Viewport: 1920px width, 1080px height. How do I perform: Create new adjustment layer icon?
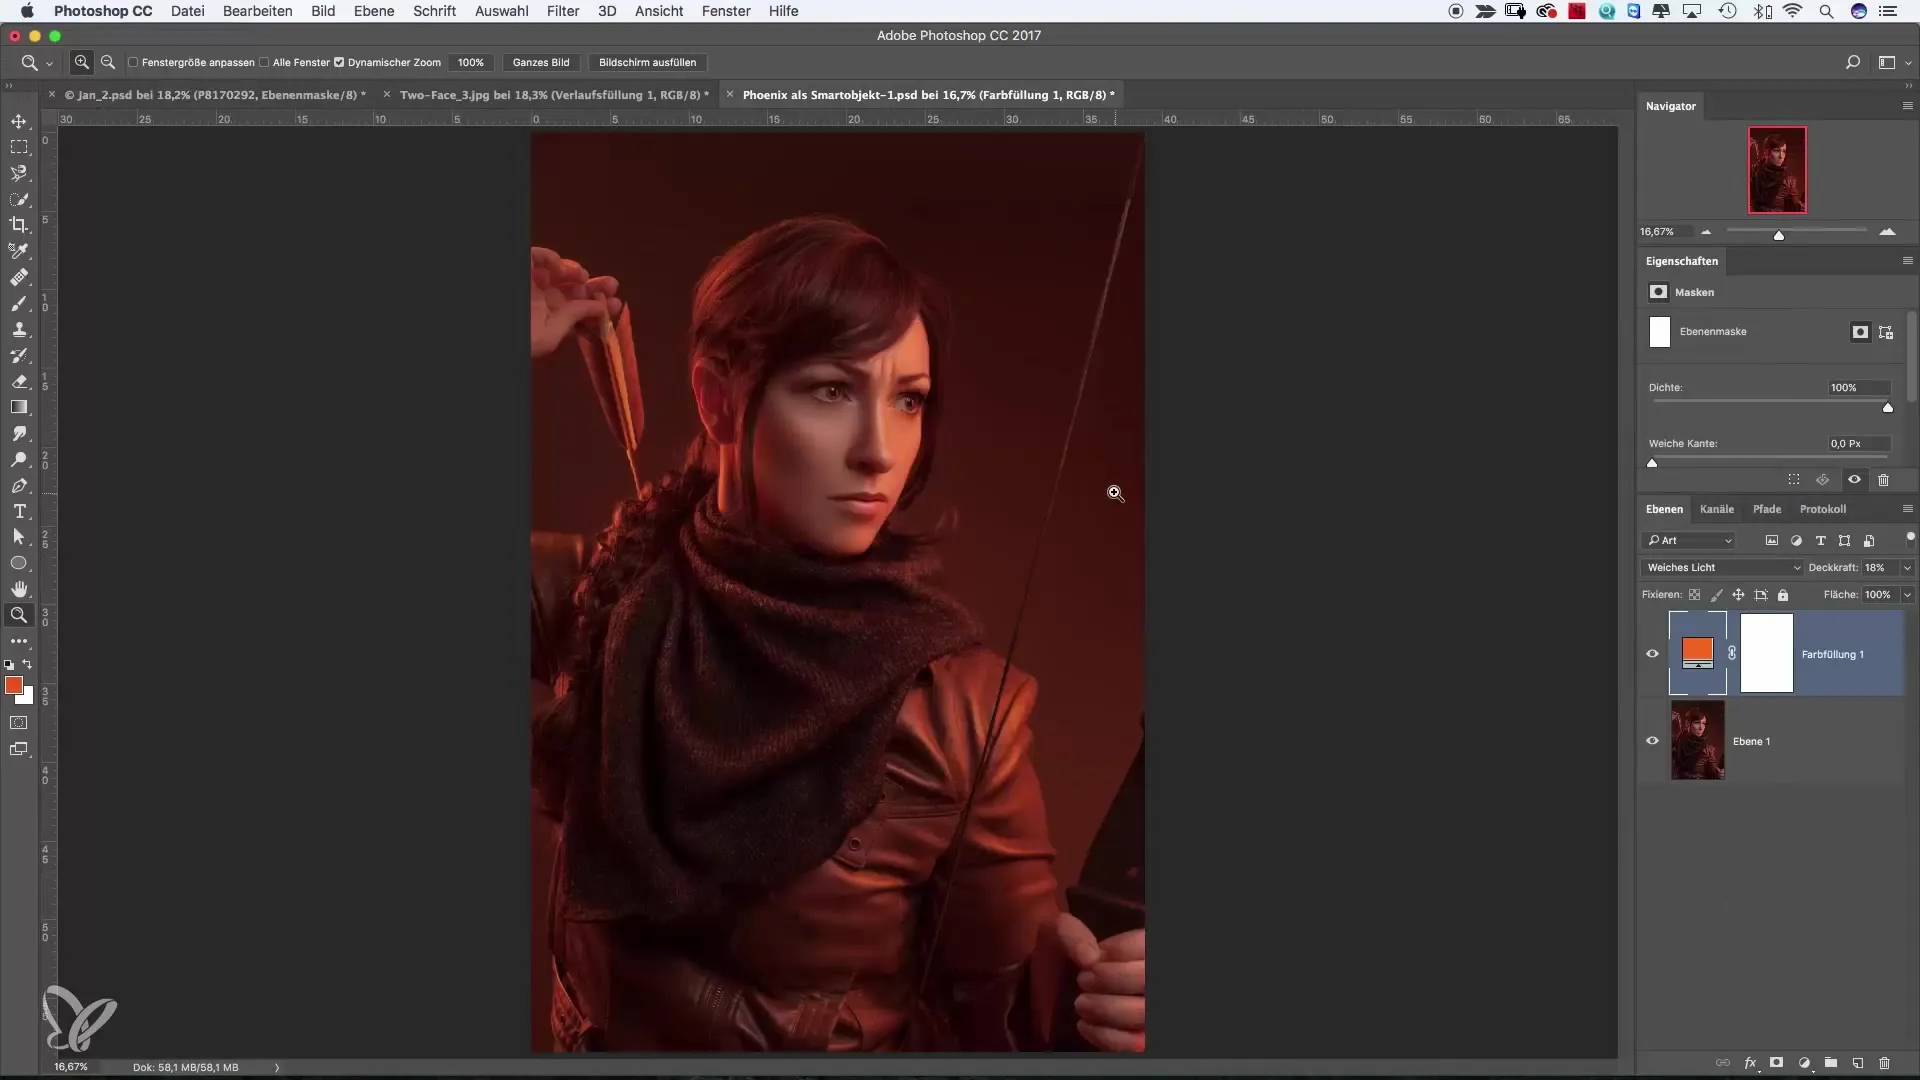(1804, 1063)
